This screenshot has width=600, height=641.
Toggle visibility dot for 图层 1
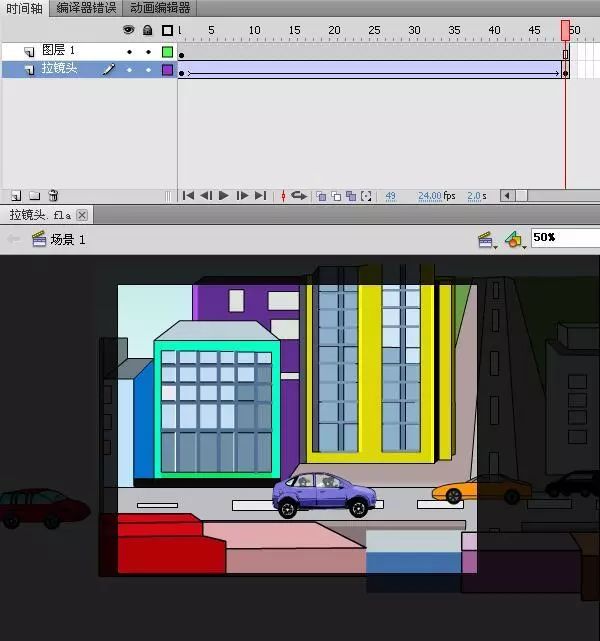coord(129,52)
